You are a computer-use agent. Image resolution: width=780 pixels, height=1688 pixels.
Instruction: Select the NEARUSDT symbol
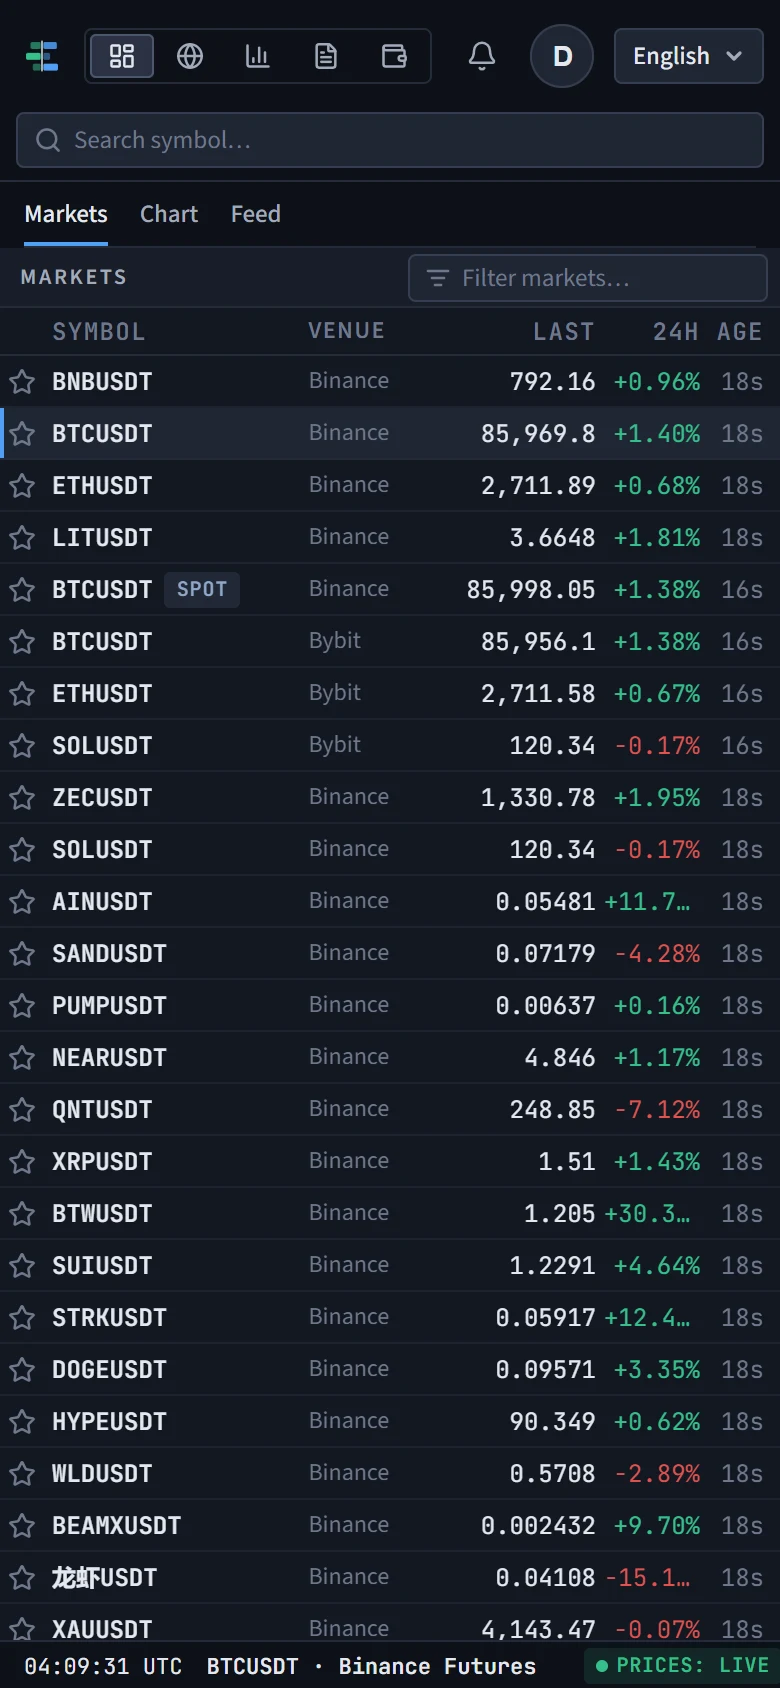point(109,1058)
